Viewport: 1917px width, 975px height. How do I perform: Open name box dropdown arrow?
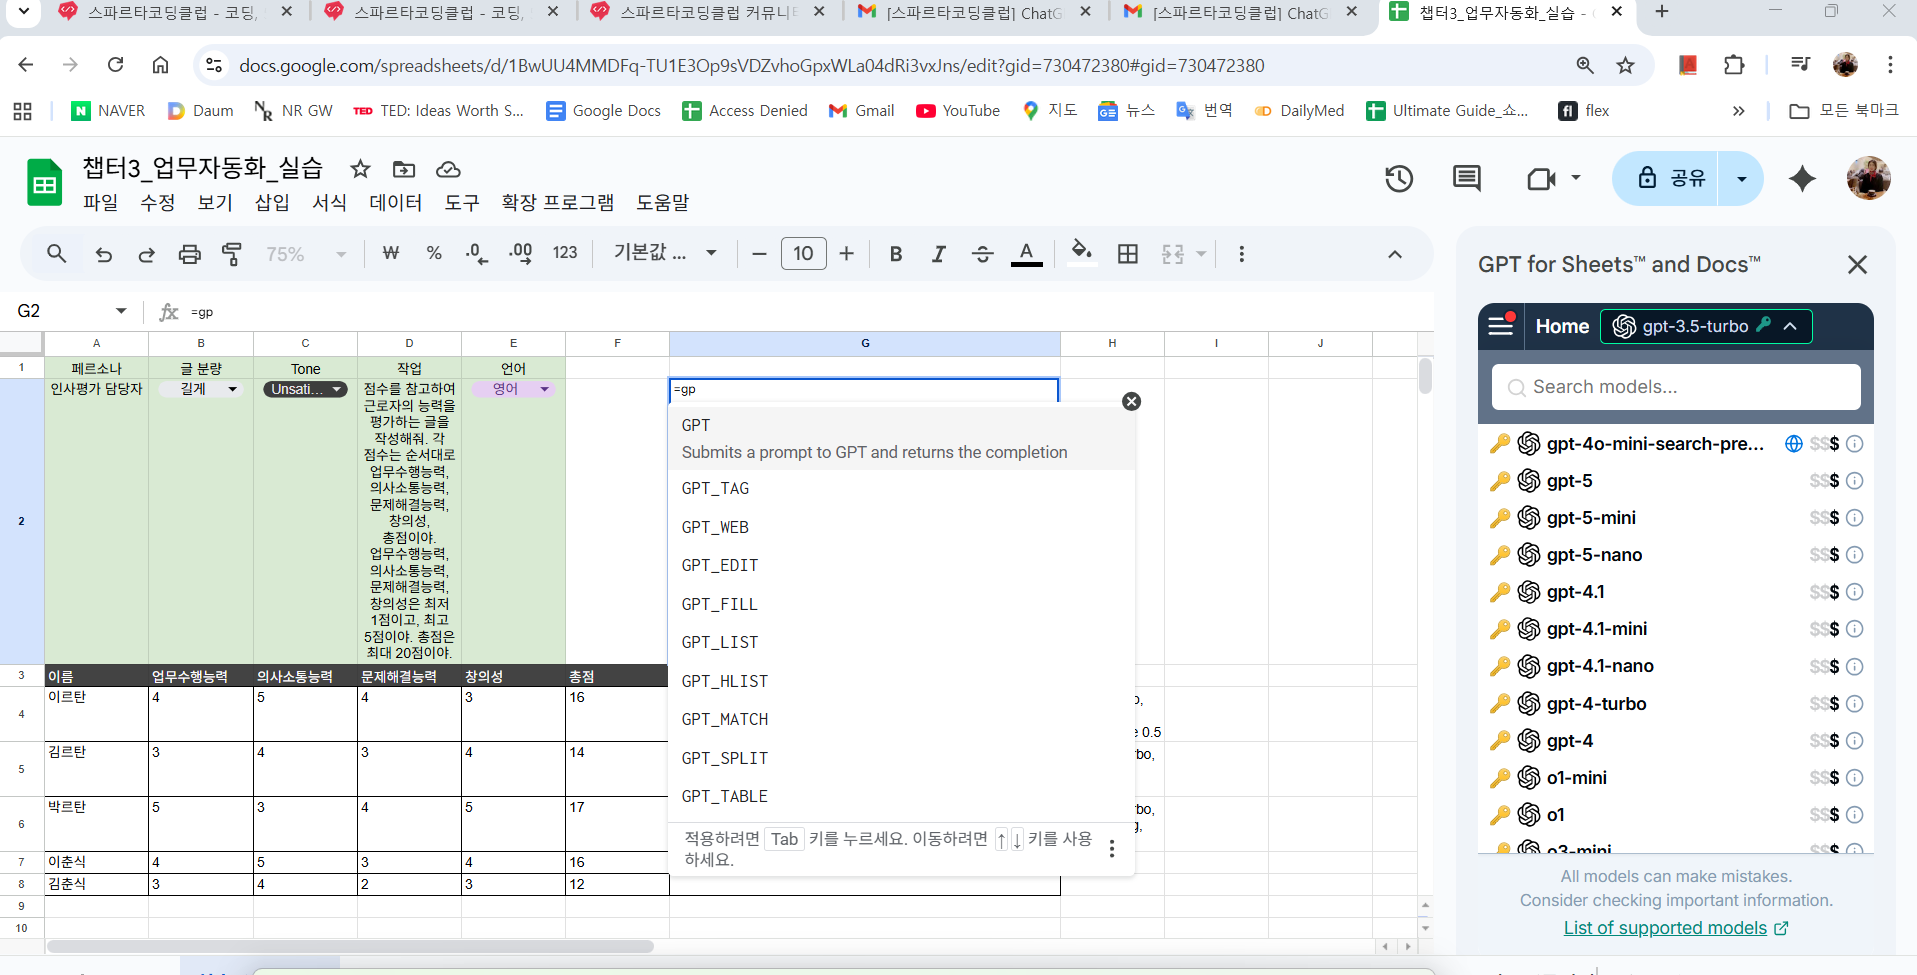(x=121, y=311)
